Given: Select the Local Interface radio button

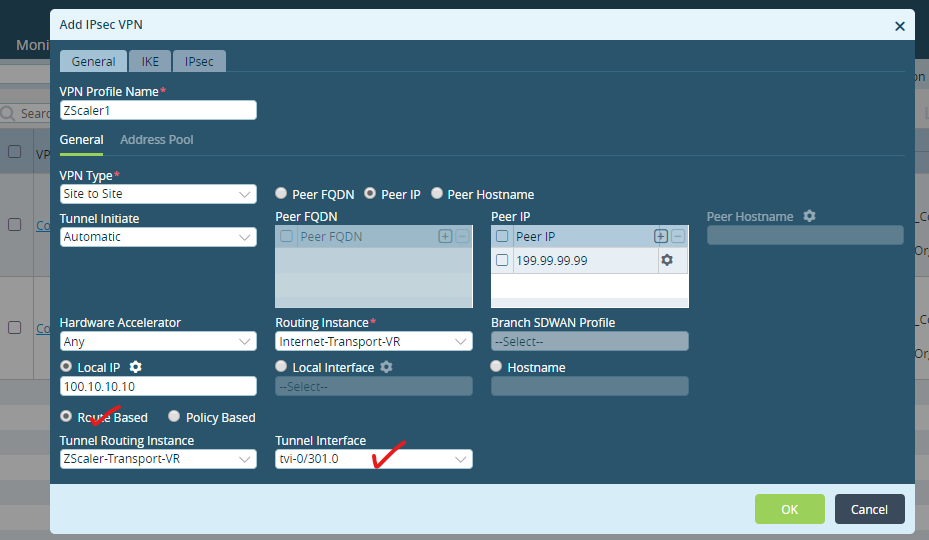Looking at the screenshot, I should [x=281, y=366].
